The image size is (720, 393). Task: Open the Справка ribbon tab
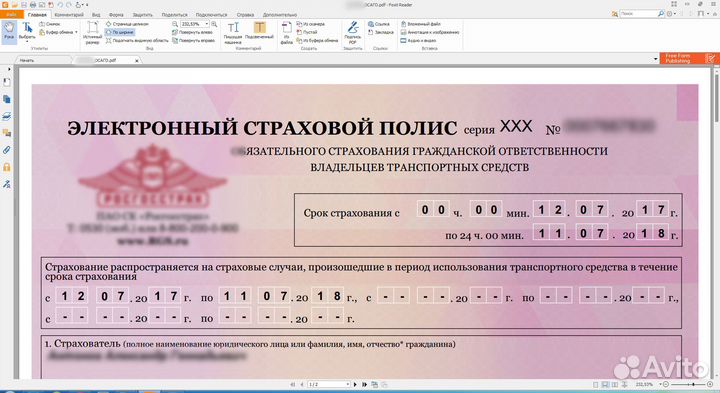click(245, 15)
